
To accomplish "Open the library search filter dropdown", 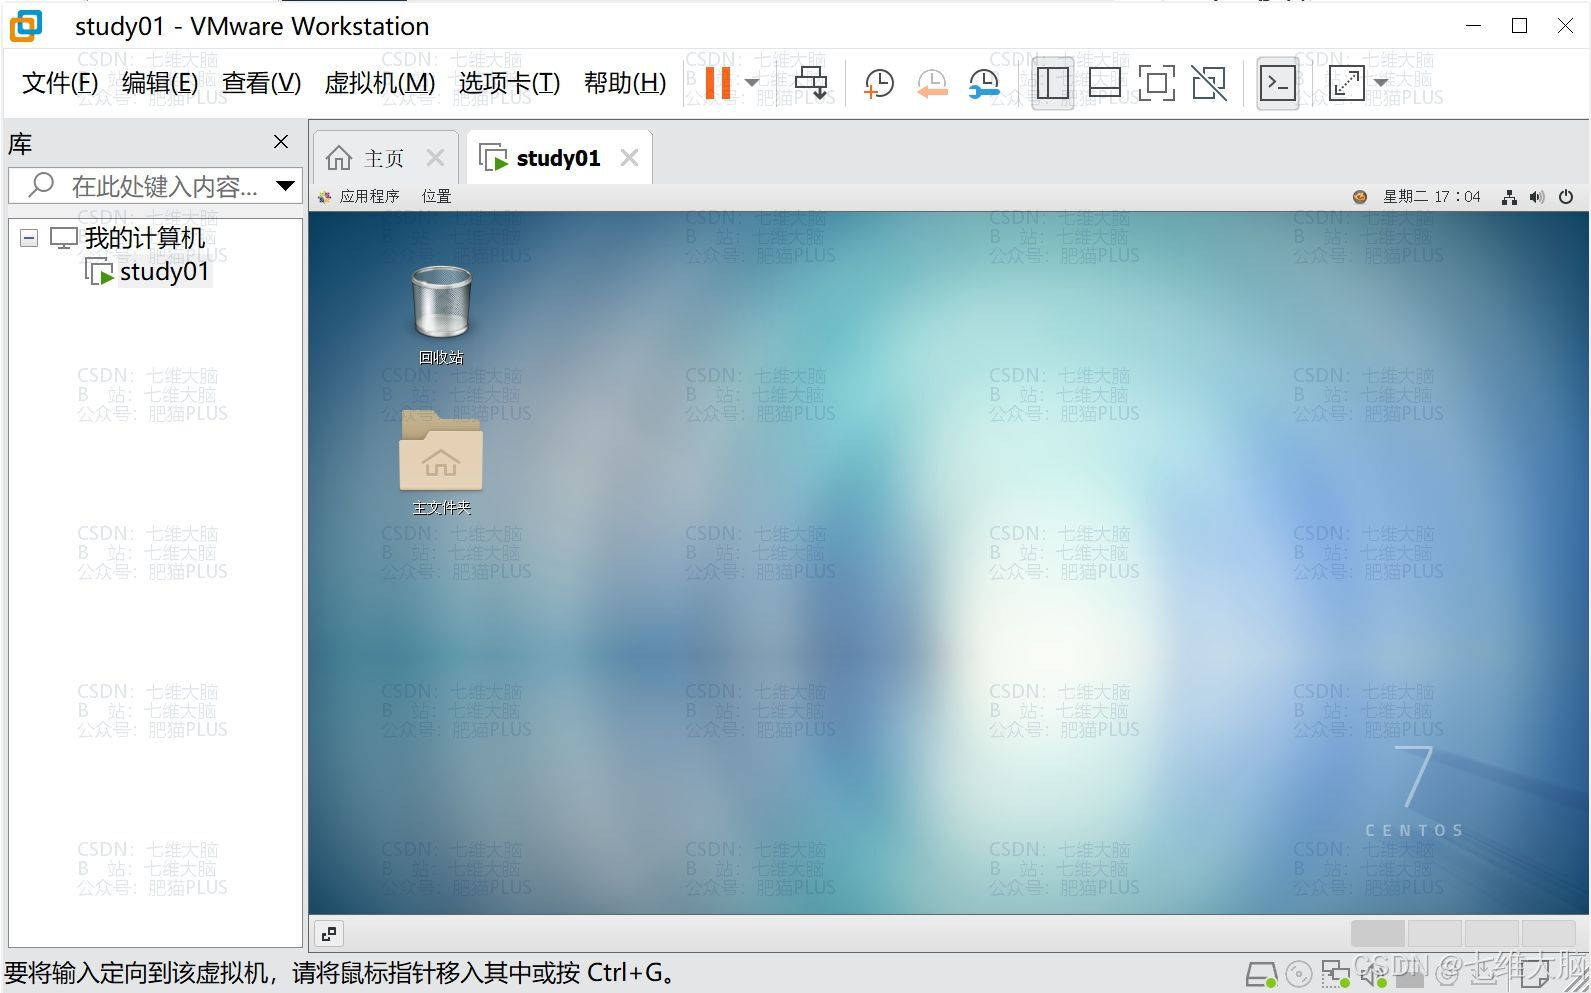I will pyautogui.click(x=286, y=186).
